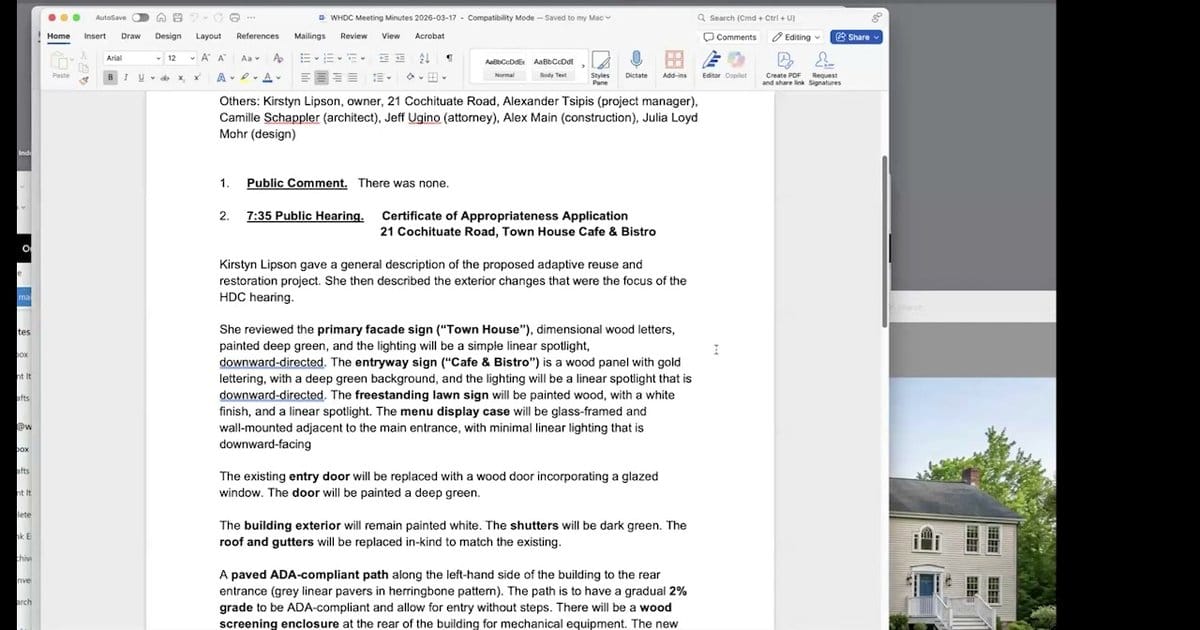The height and width of the screenshot is (630, 1200).
Task: Launch the Editor tool
Action: coord(711,64)
